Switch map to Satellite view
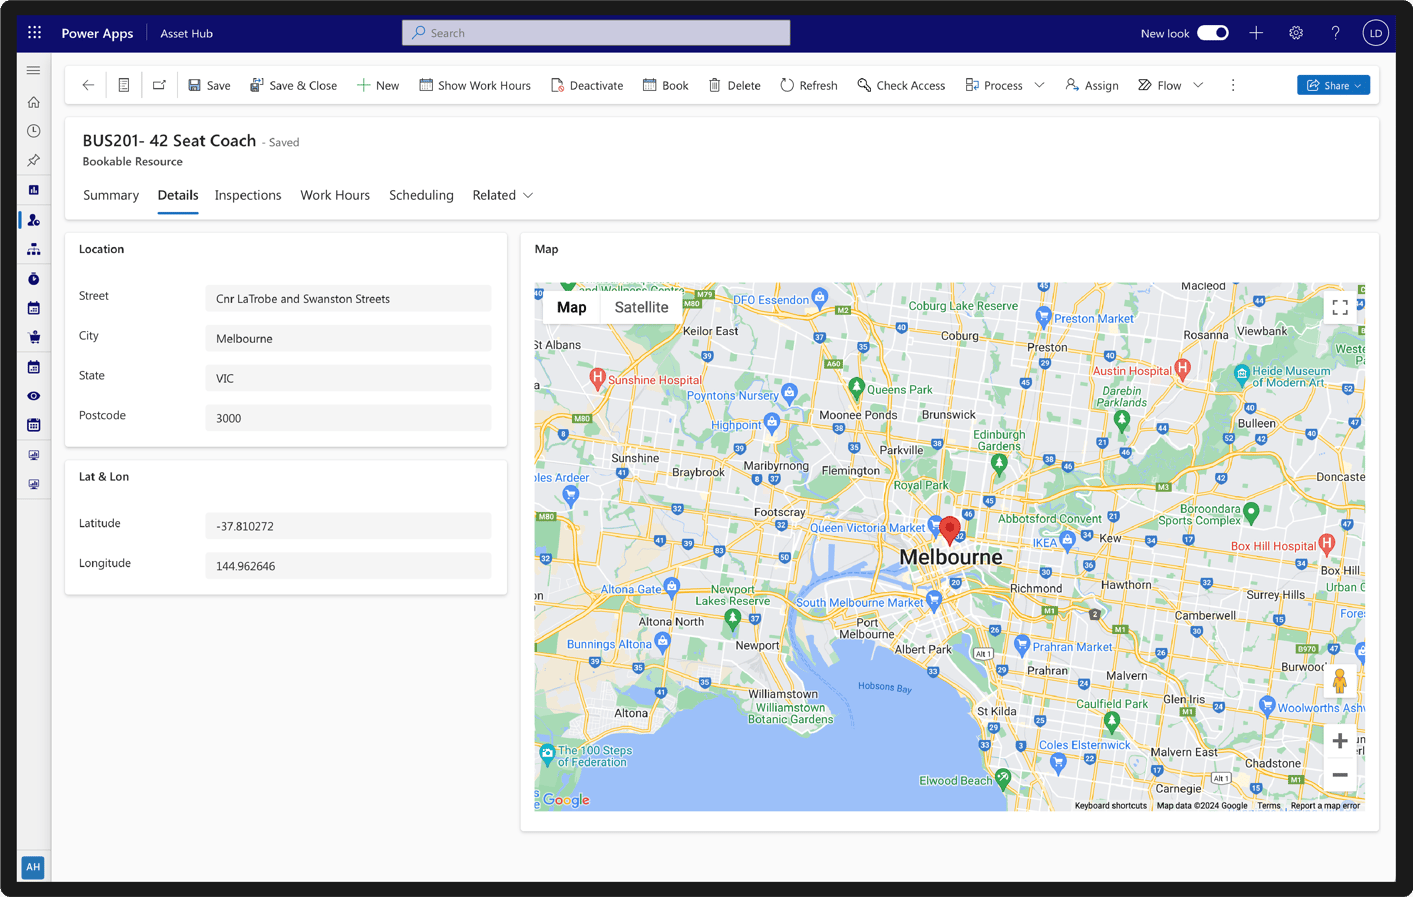Image resolution: width=1413 pixels, height=897 pixels. (x=641, y=308)
